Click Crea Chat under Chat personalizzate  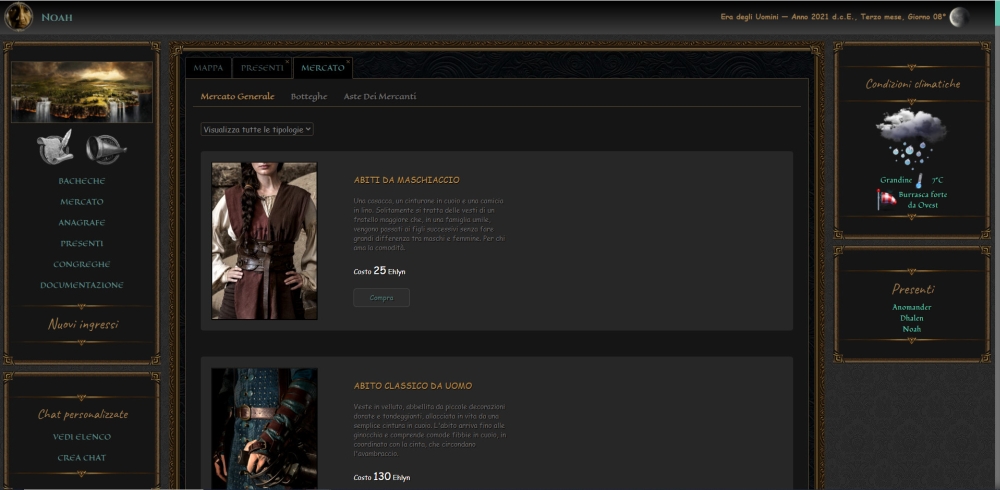pyautogui.click(x=82, y=458)
